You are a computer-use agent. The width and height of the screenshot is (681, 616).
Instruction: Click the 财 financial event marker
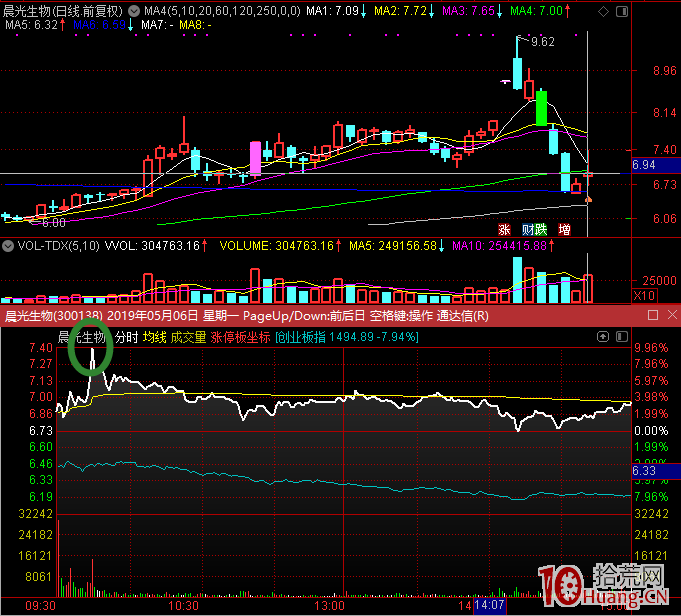click(528, 229)
